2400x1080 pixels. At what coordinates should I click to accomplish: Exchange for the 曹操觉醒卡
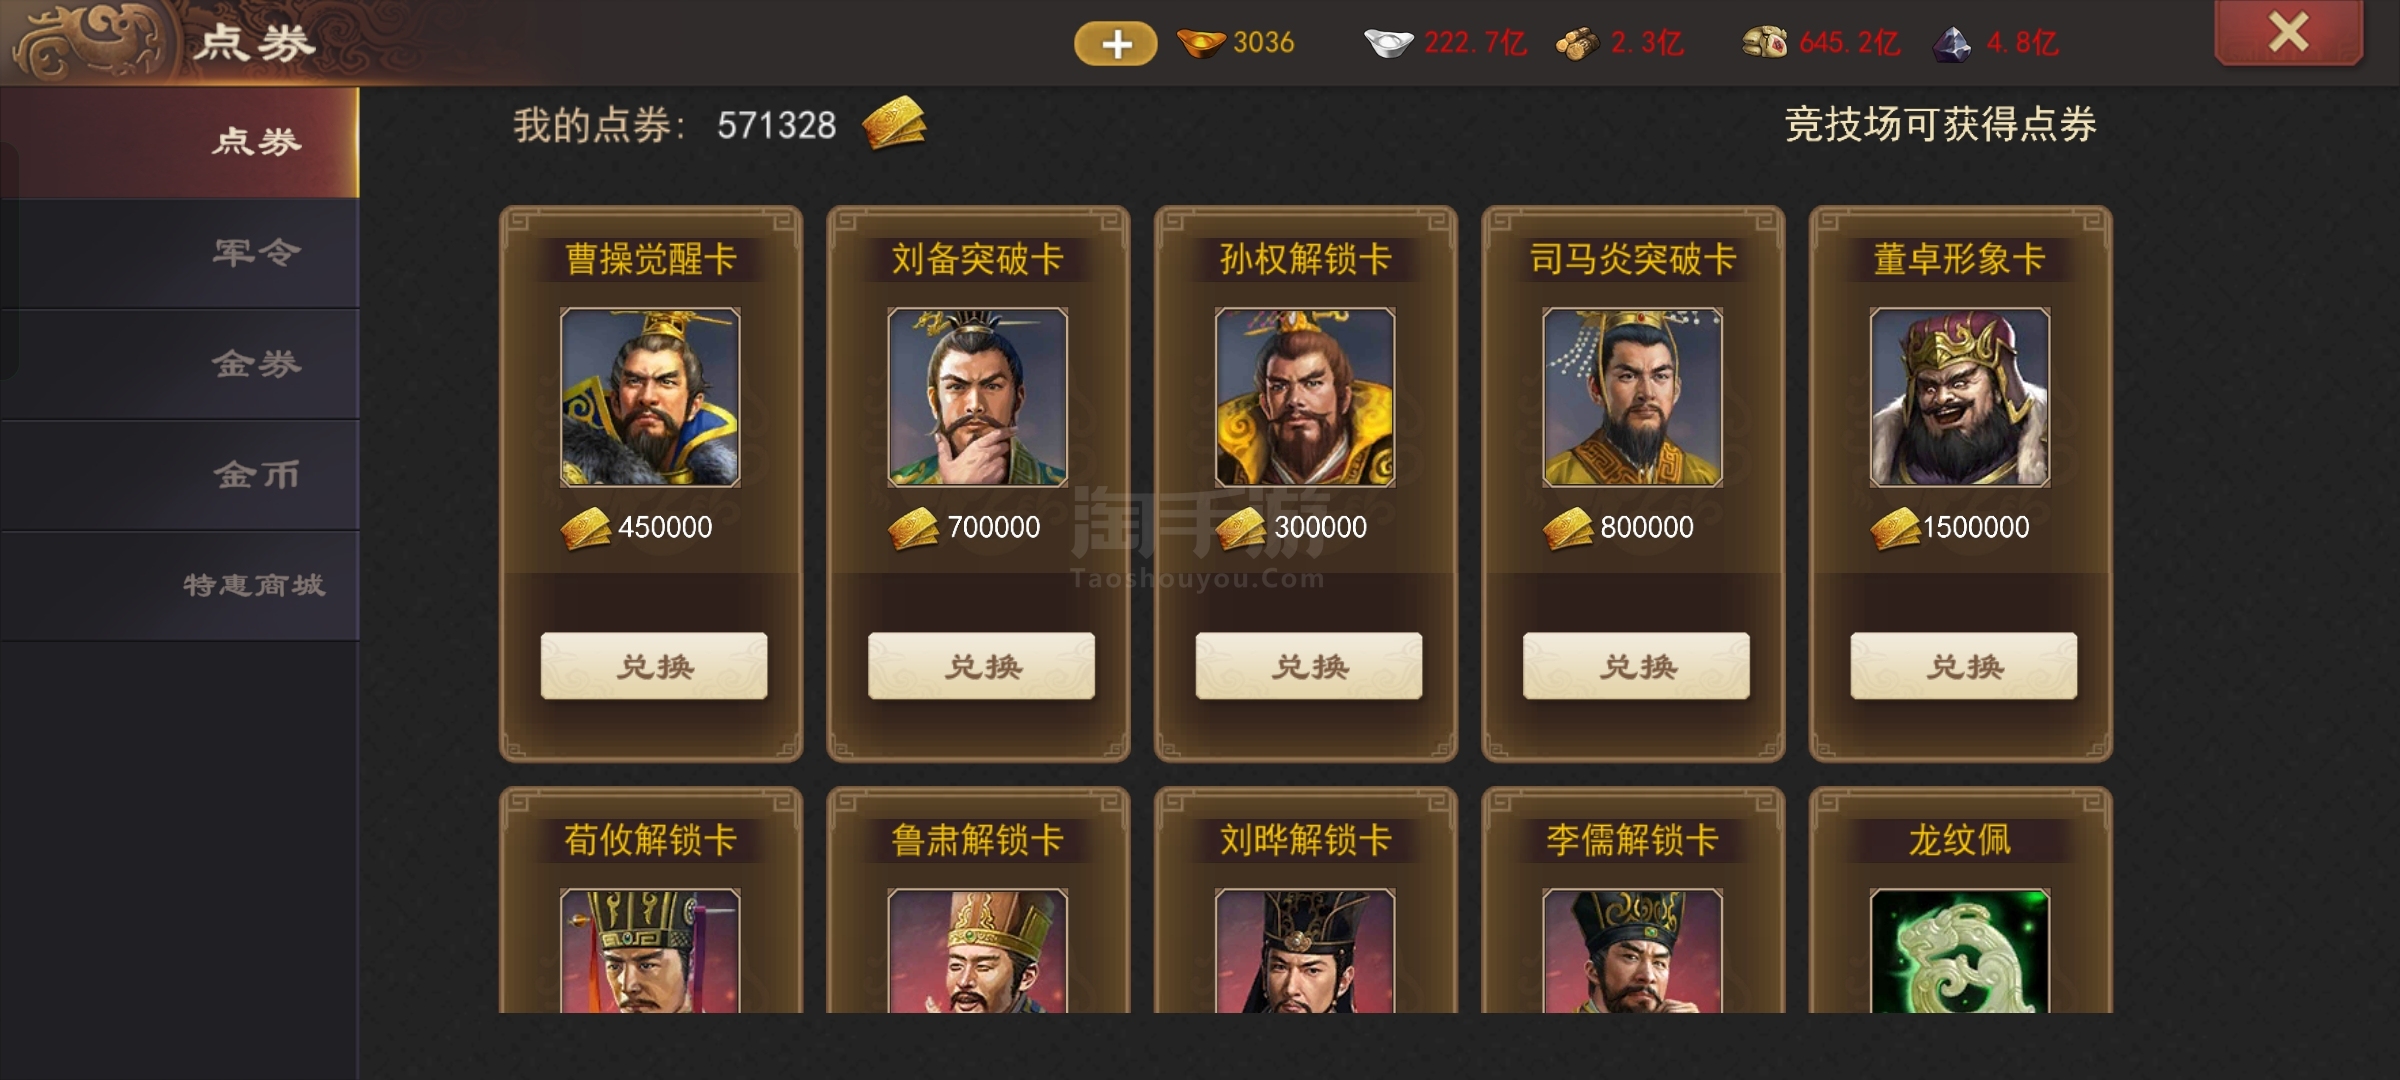[654, 666]
